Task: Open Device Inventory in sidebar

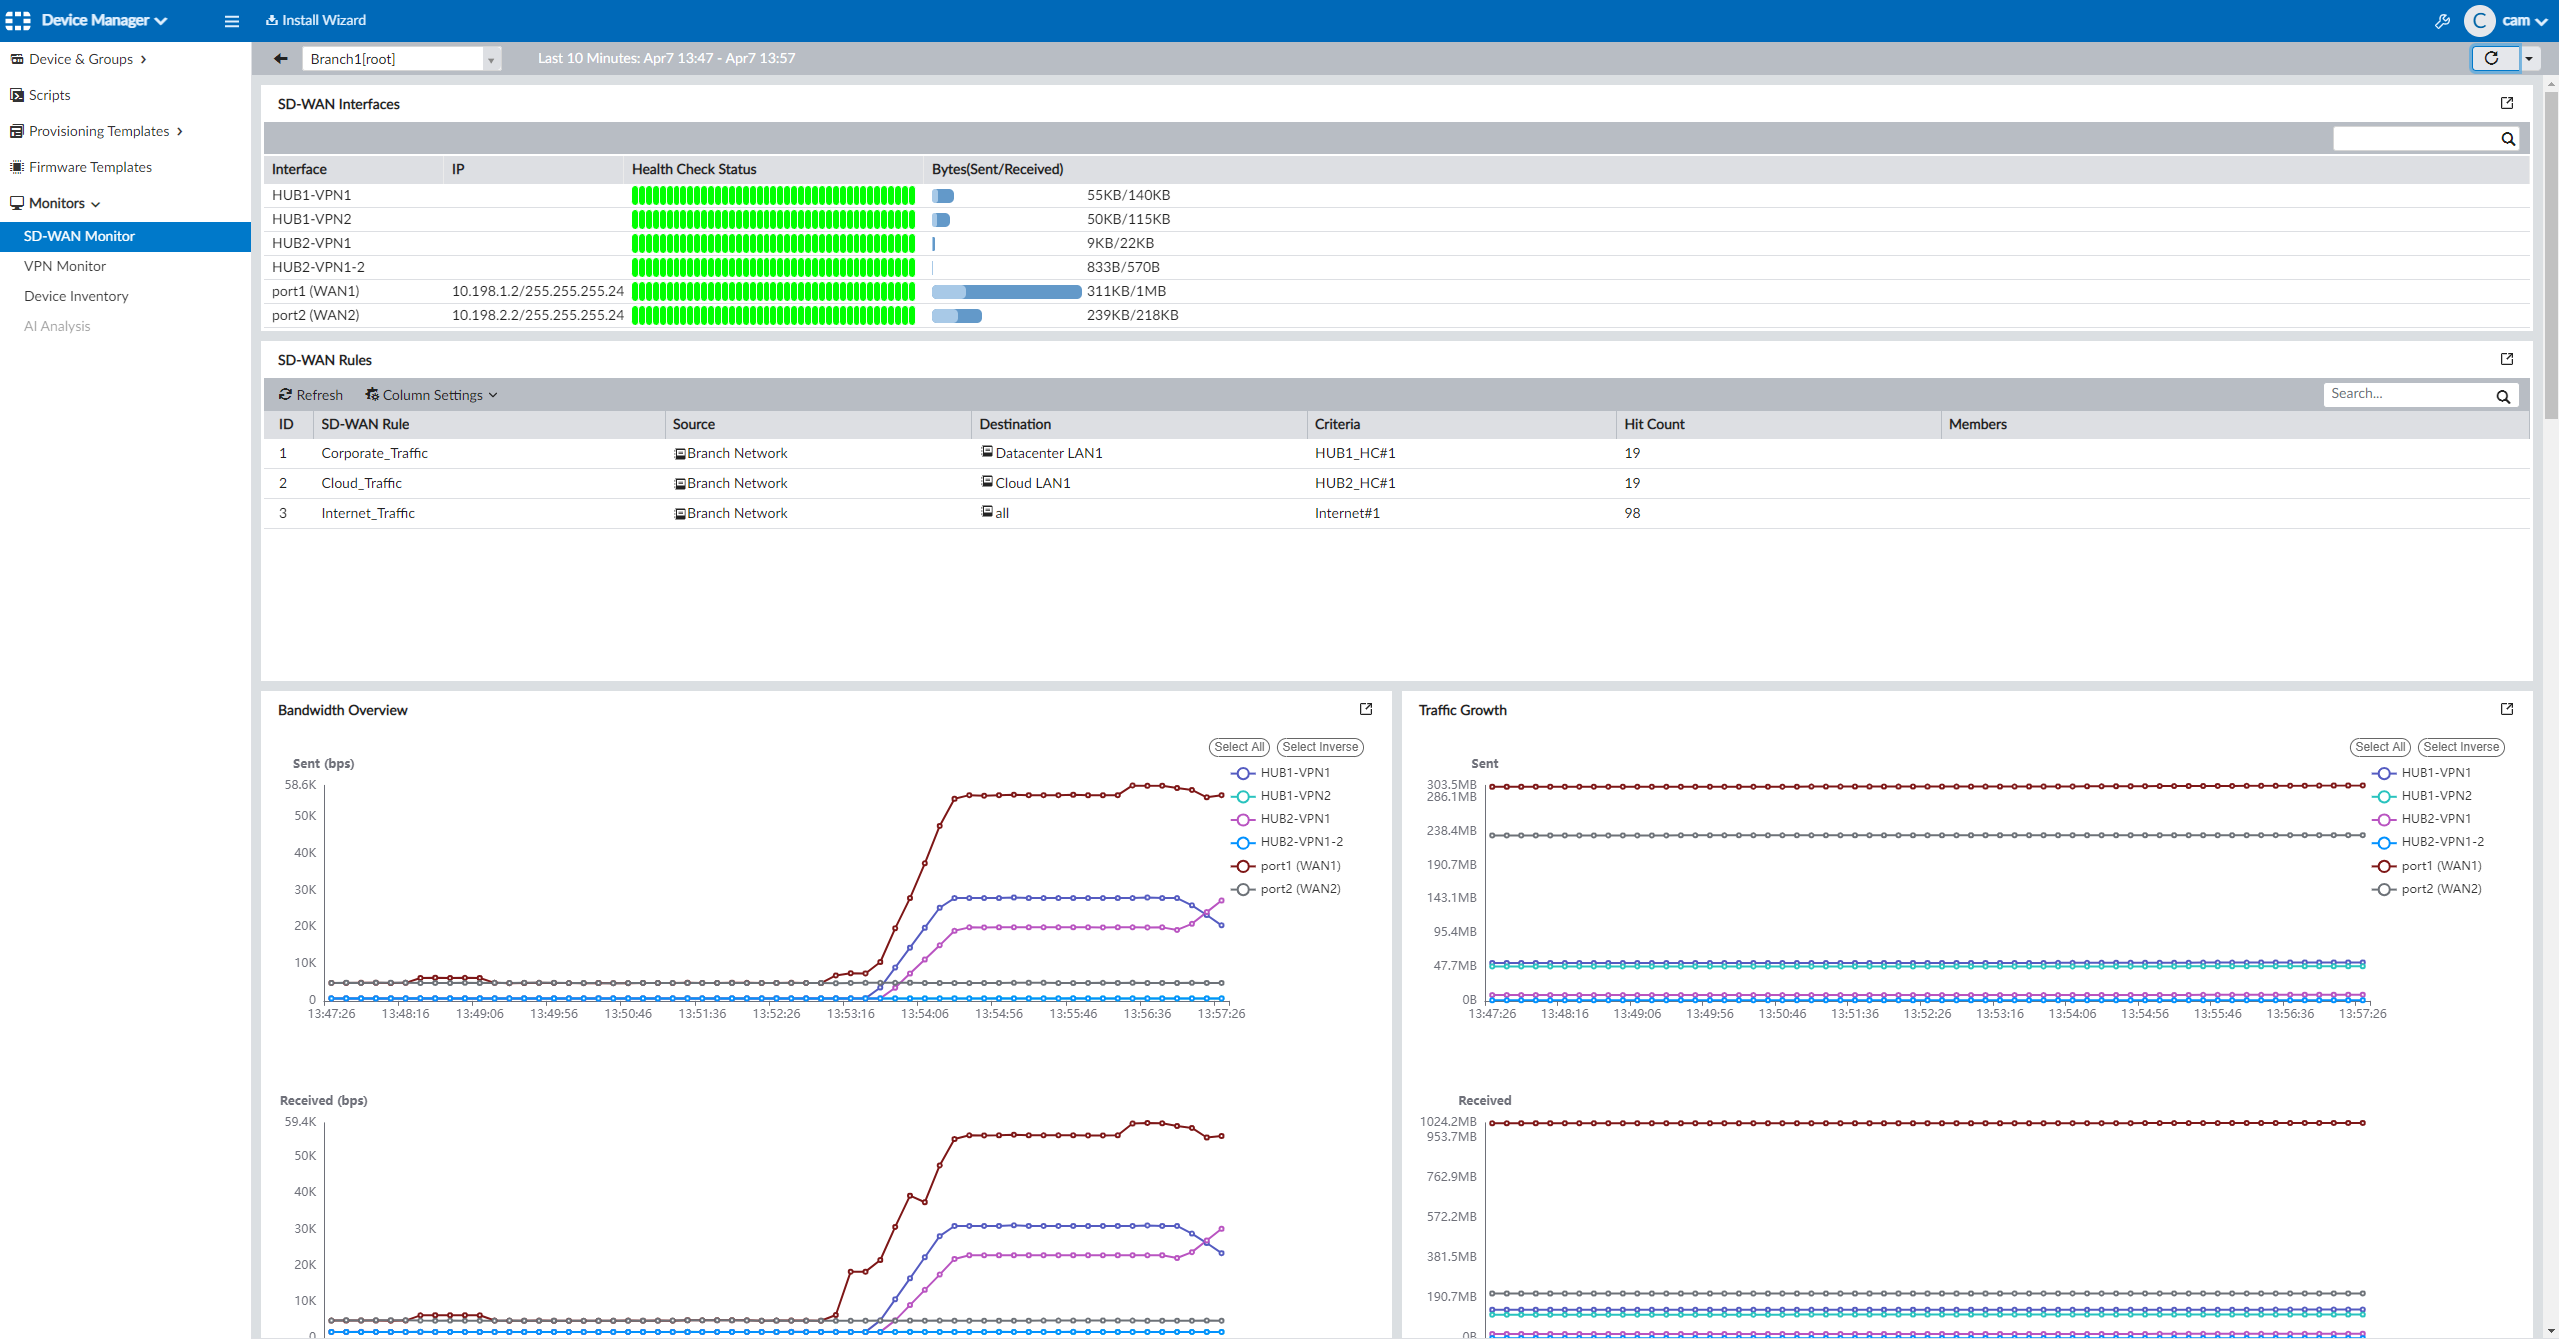Action: pos(76,296)
